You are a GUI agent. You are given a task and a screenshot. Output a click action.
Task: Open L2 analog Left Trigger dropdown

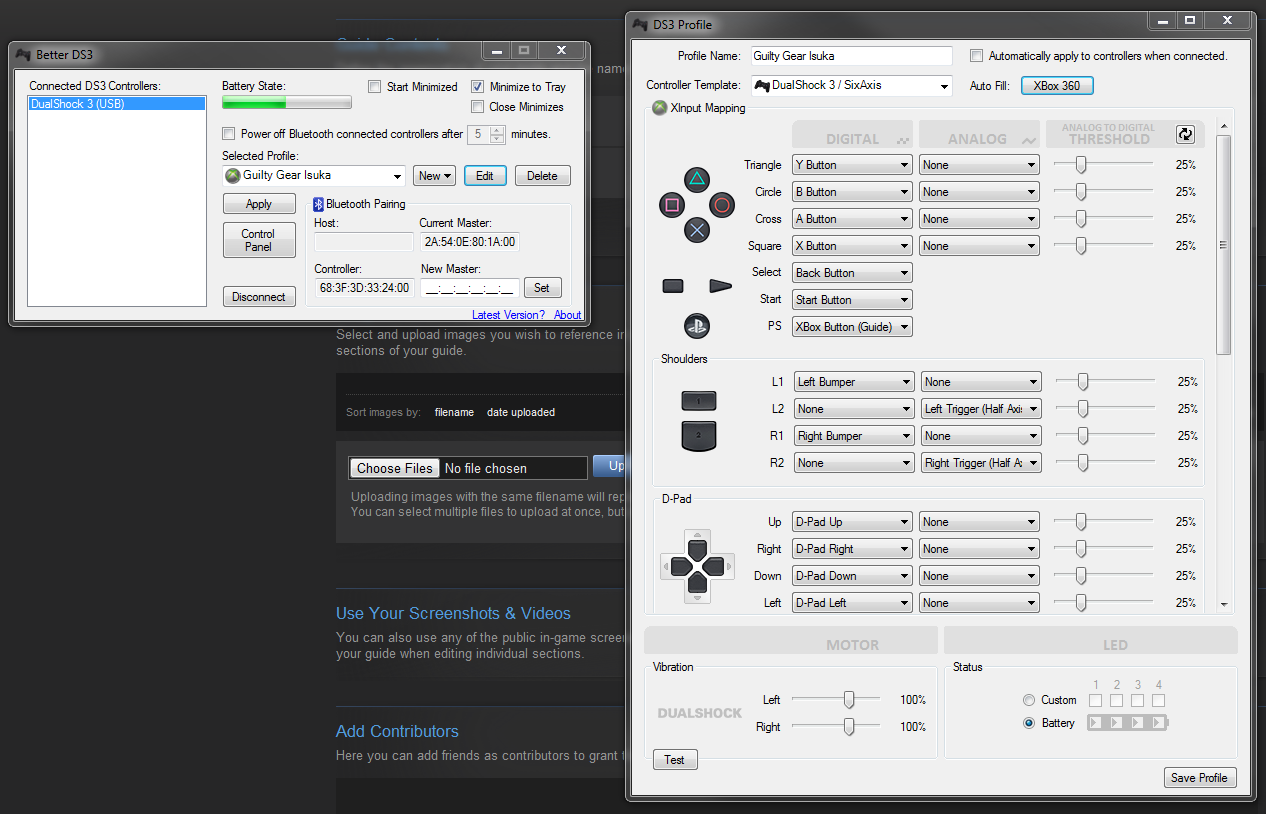(x=981, y=409)
